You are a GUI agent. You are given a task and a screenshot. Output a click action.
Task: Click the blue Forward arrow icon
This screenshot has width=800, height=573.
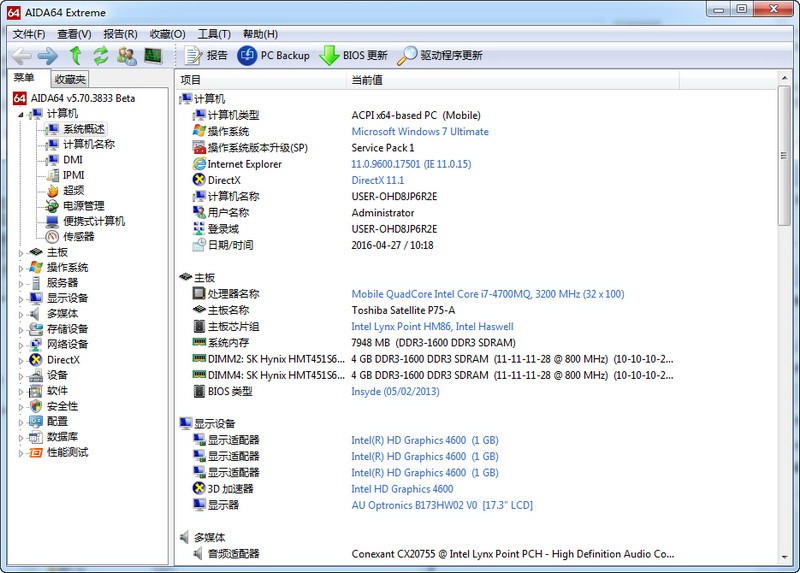48,56
